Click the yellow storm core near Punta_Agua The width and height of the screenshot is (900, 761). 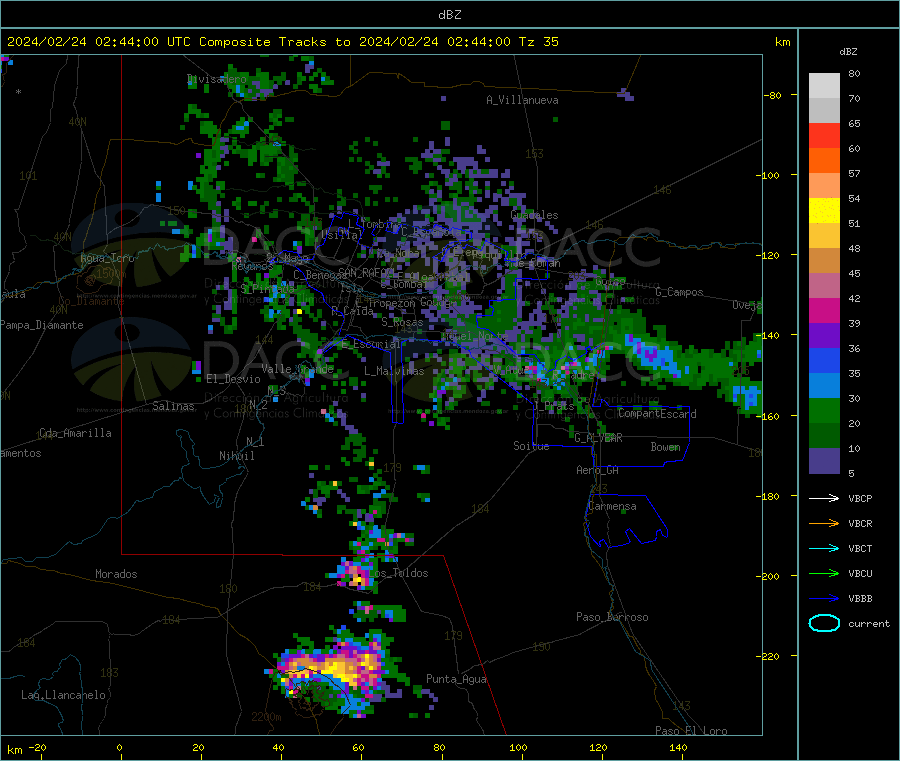pos(339,667)
